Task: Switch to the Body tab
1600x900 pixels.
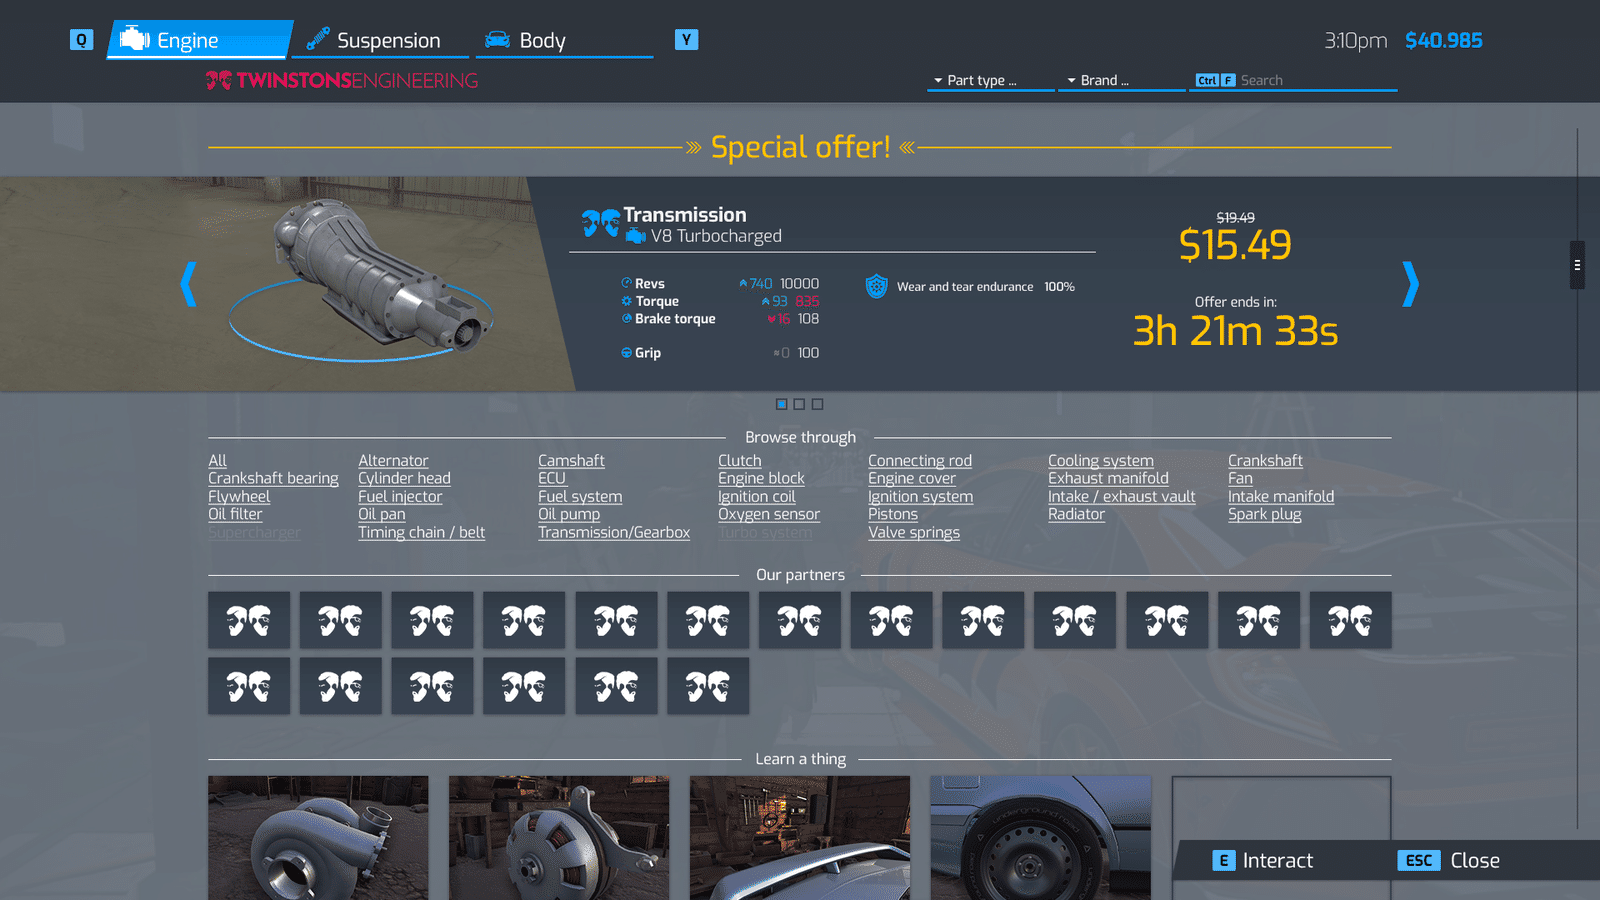Action: click(x=564, y=40)
